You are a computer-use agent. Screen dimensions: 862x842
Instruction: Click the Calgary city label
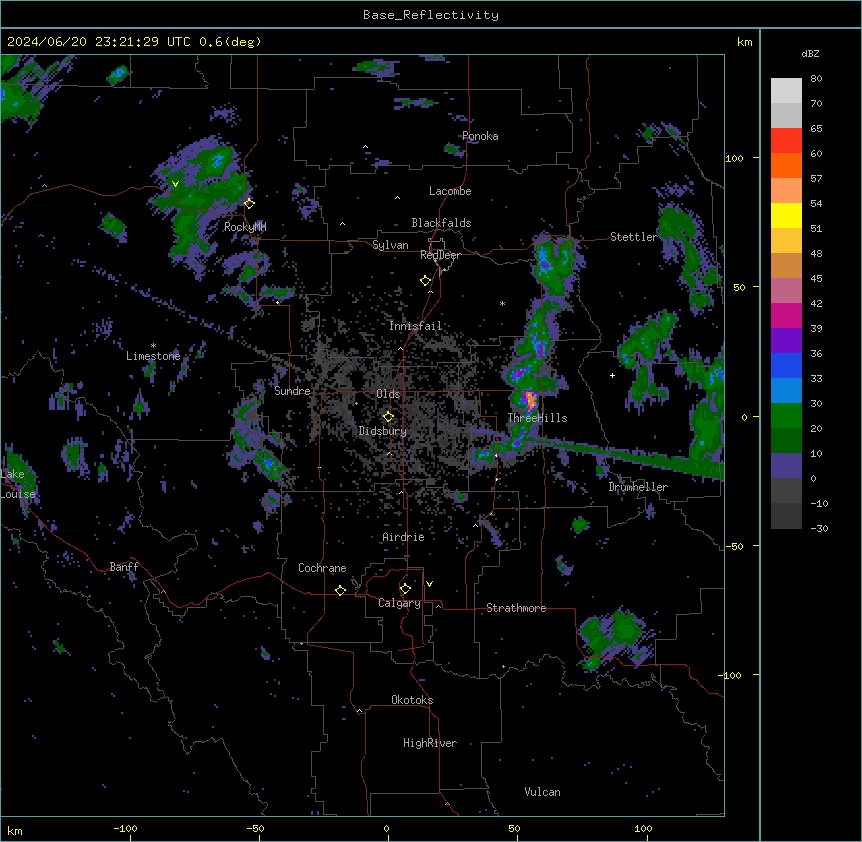399,603
